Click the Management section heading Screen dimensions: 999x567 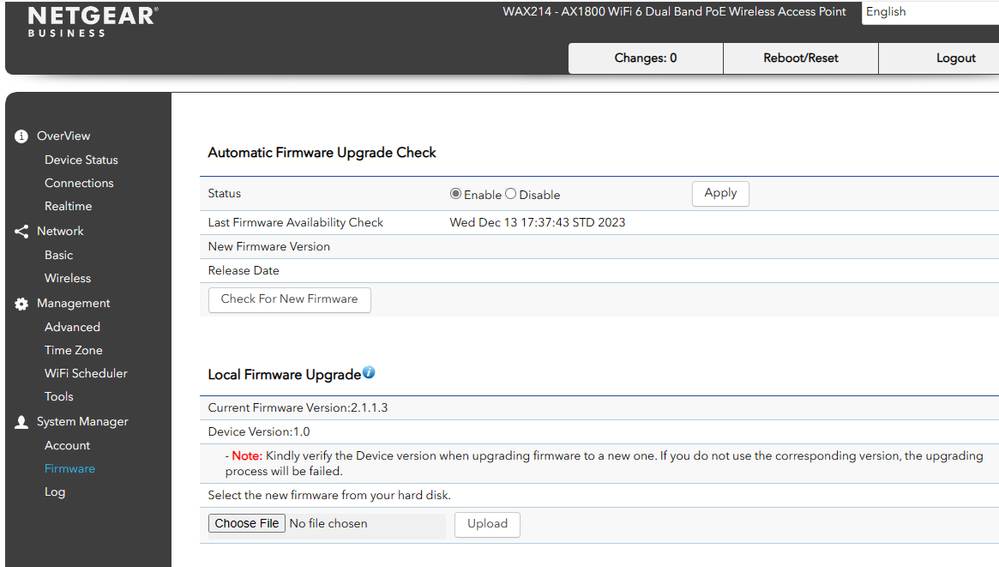point(73,303)
